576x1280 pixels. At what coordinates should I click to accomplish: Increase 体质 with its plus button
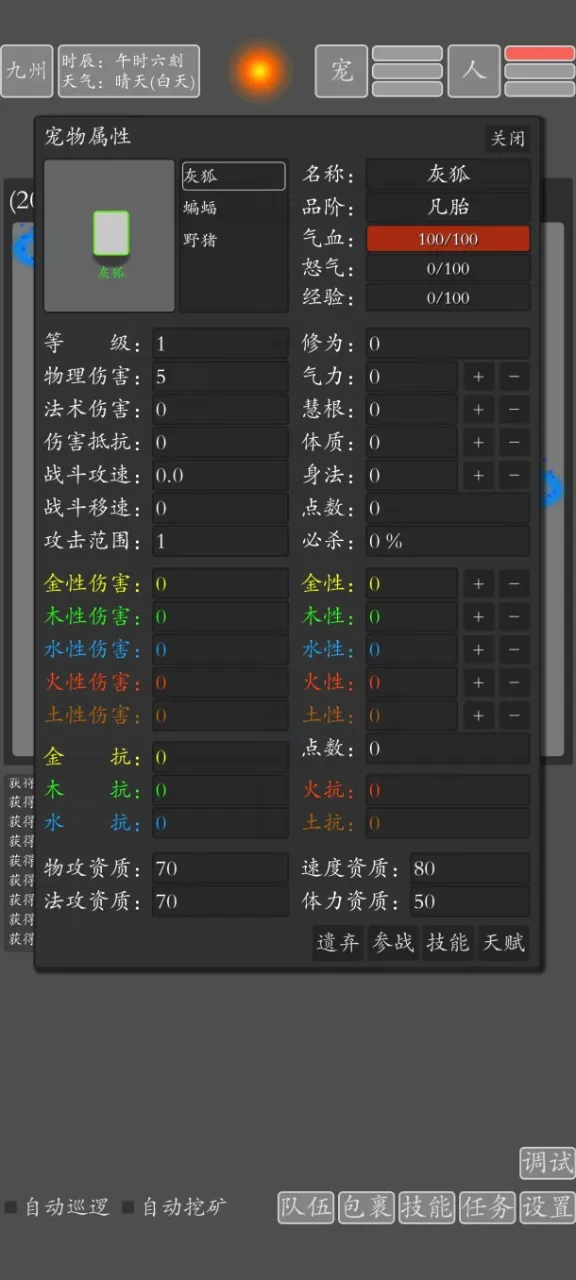[478, 443]
